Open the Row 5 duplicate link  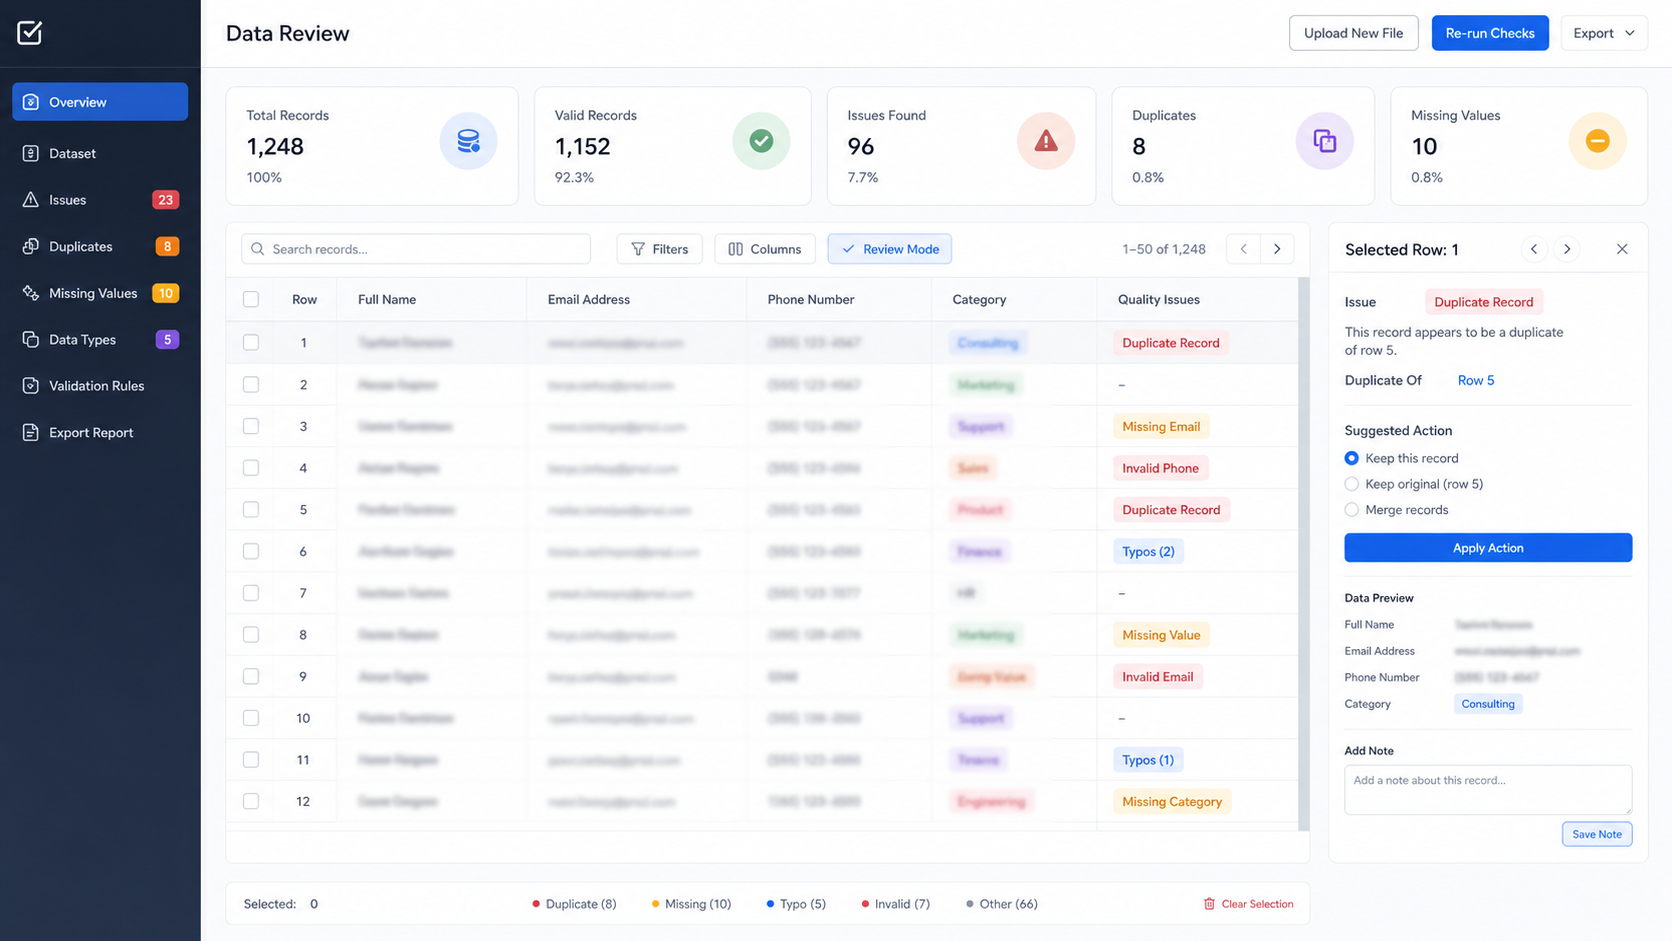(x=1476, y=380)
